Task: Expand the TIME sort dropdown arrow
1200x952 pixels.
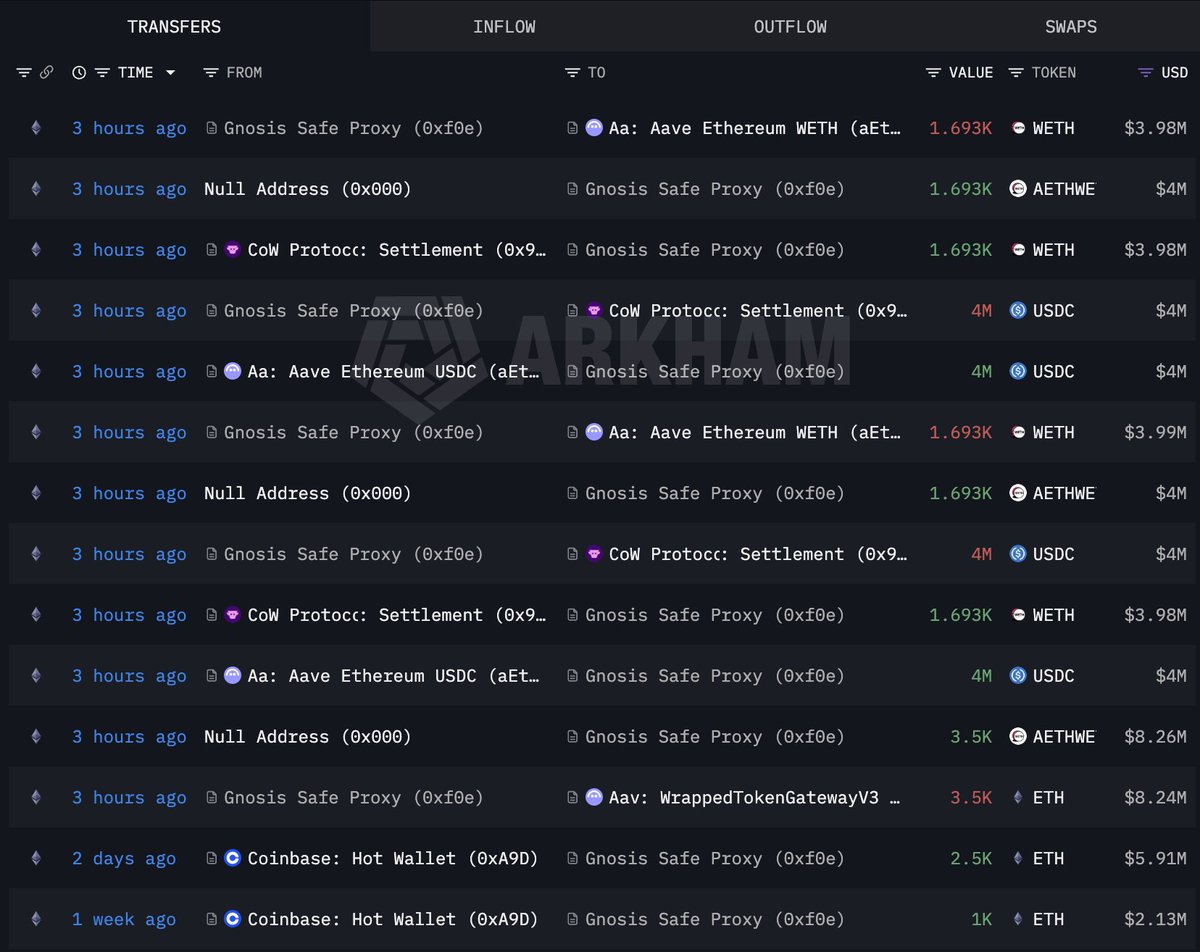Action: tap(171, 73)
